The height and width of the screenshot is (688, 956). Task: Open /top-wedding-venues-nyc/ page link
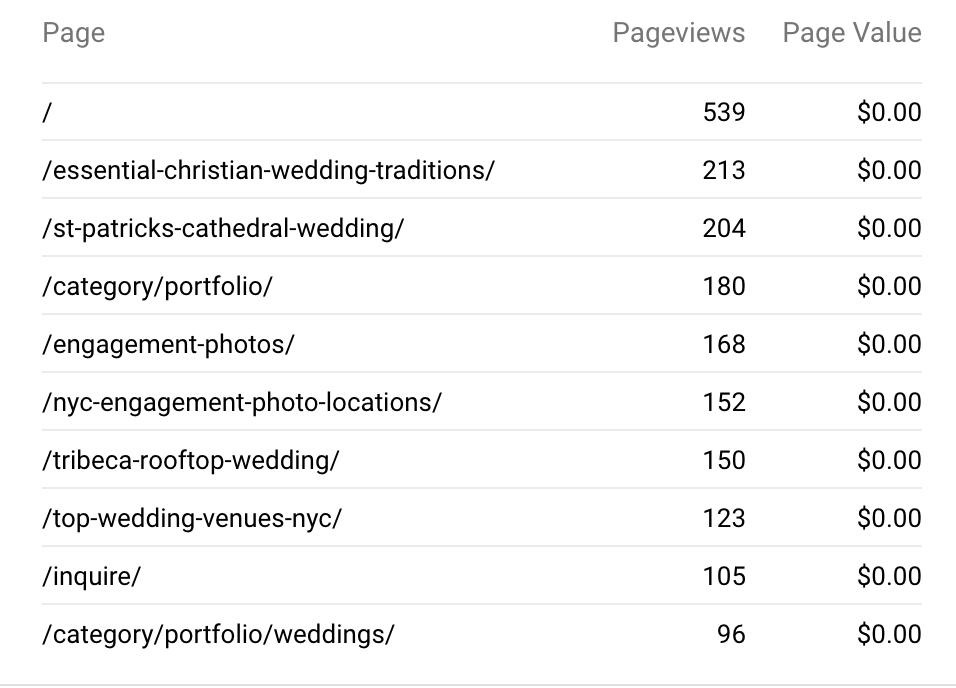click(x=192, y=518)
